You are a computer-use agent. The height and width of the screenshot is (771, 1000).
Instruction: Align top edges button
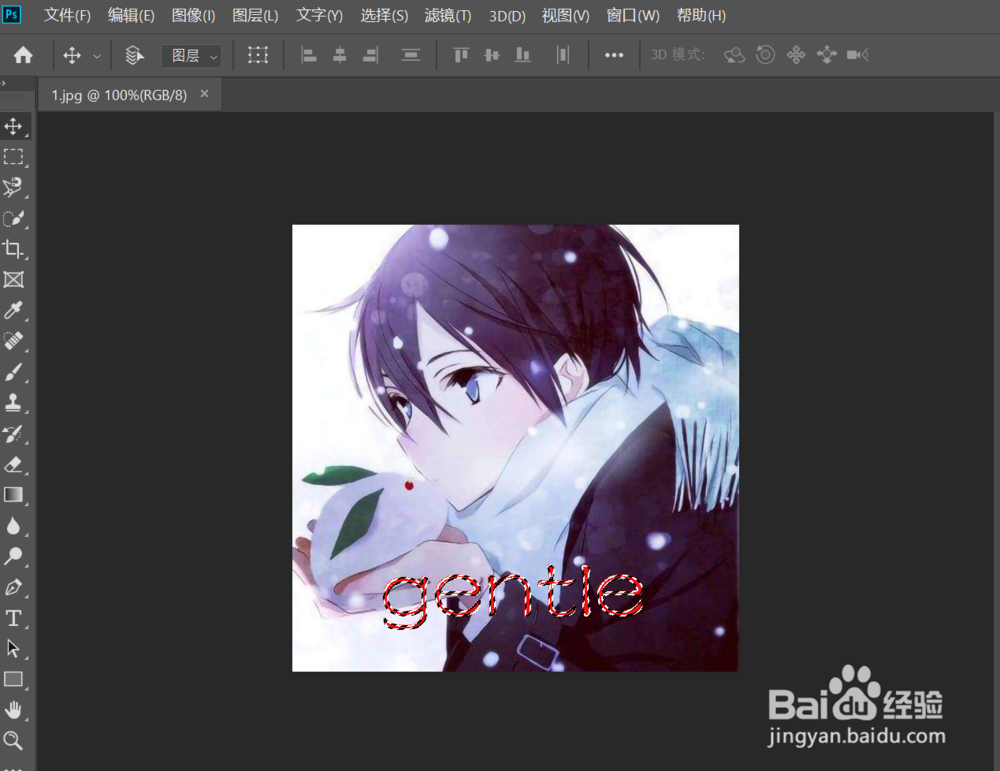(x=461, y=55)
